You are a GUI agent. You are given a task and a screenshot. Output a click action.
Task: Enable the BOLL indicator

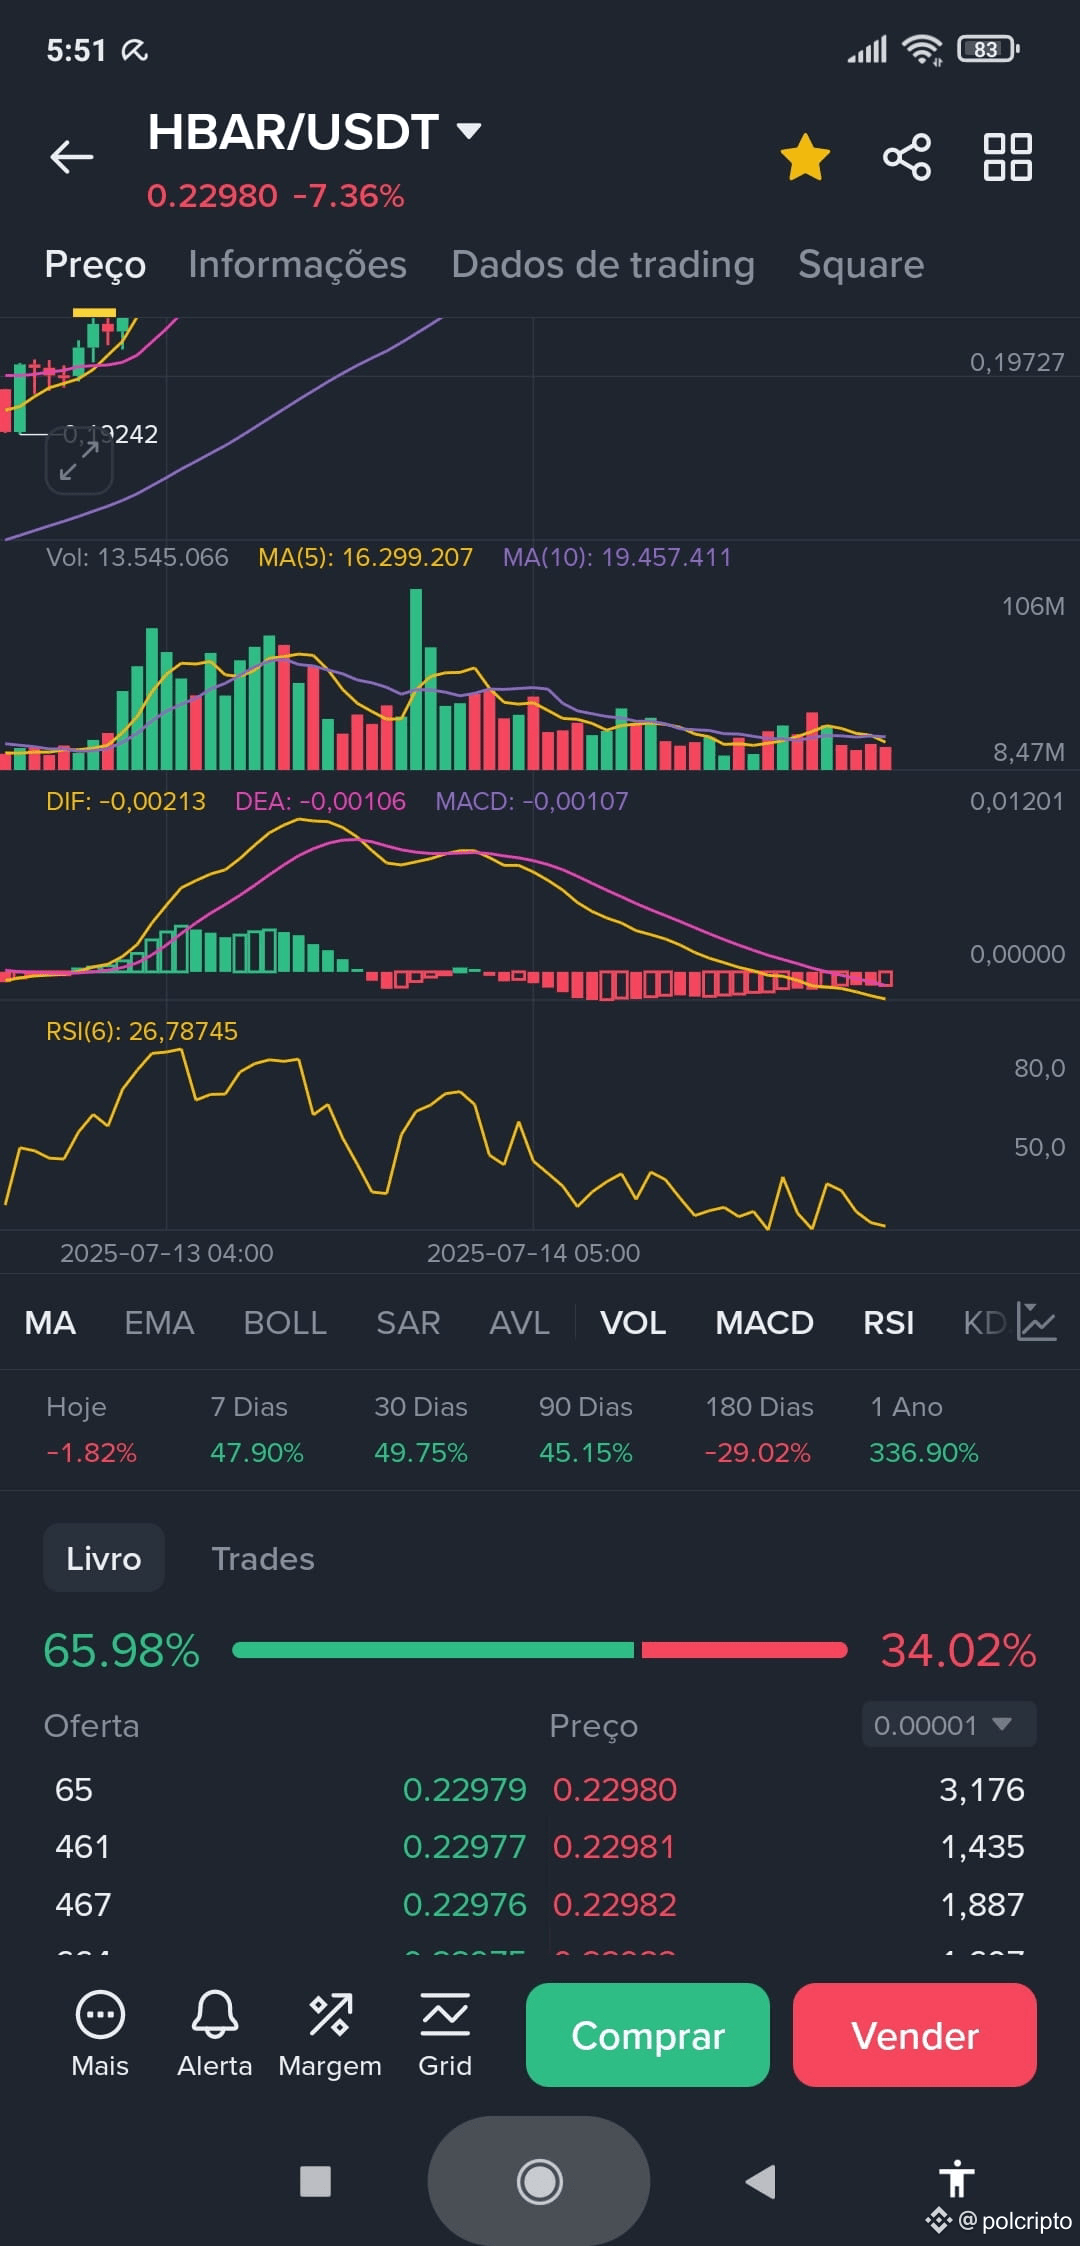pos(285,1323)
